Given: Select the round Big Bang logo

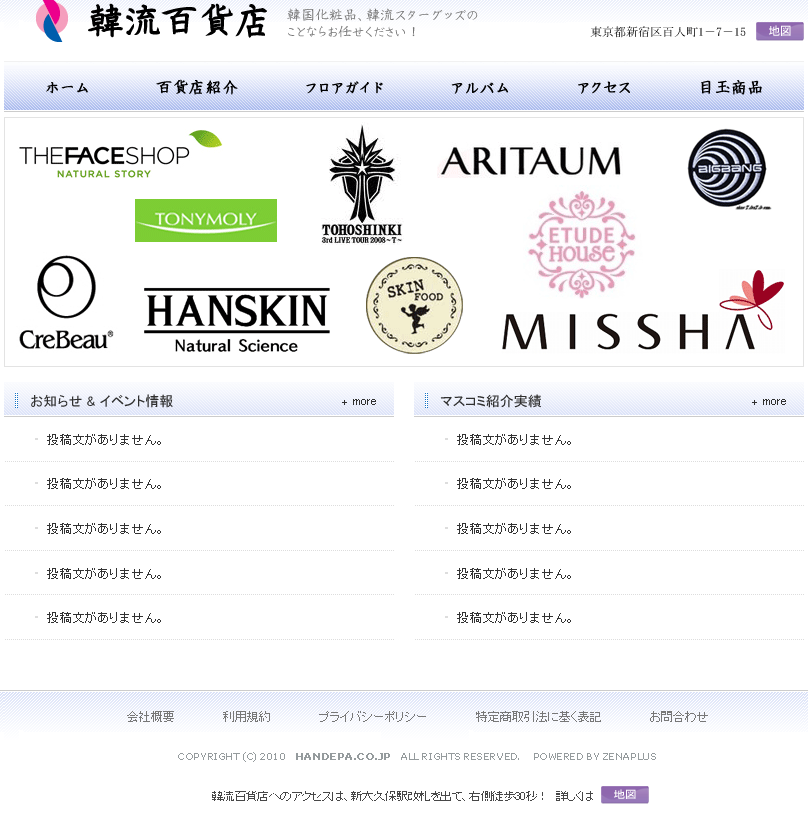Looking at the screenshot, I should [x=727, y=169].
